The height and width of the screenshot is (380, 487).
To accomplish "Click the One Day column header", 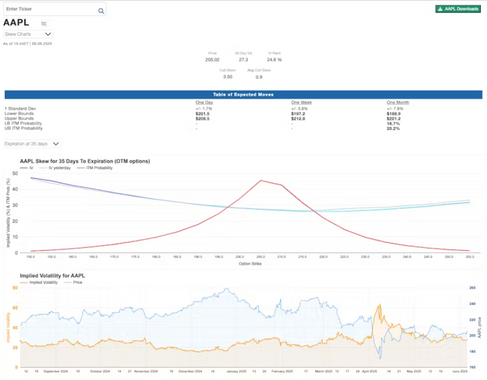I will (204, 102).
